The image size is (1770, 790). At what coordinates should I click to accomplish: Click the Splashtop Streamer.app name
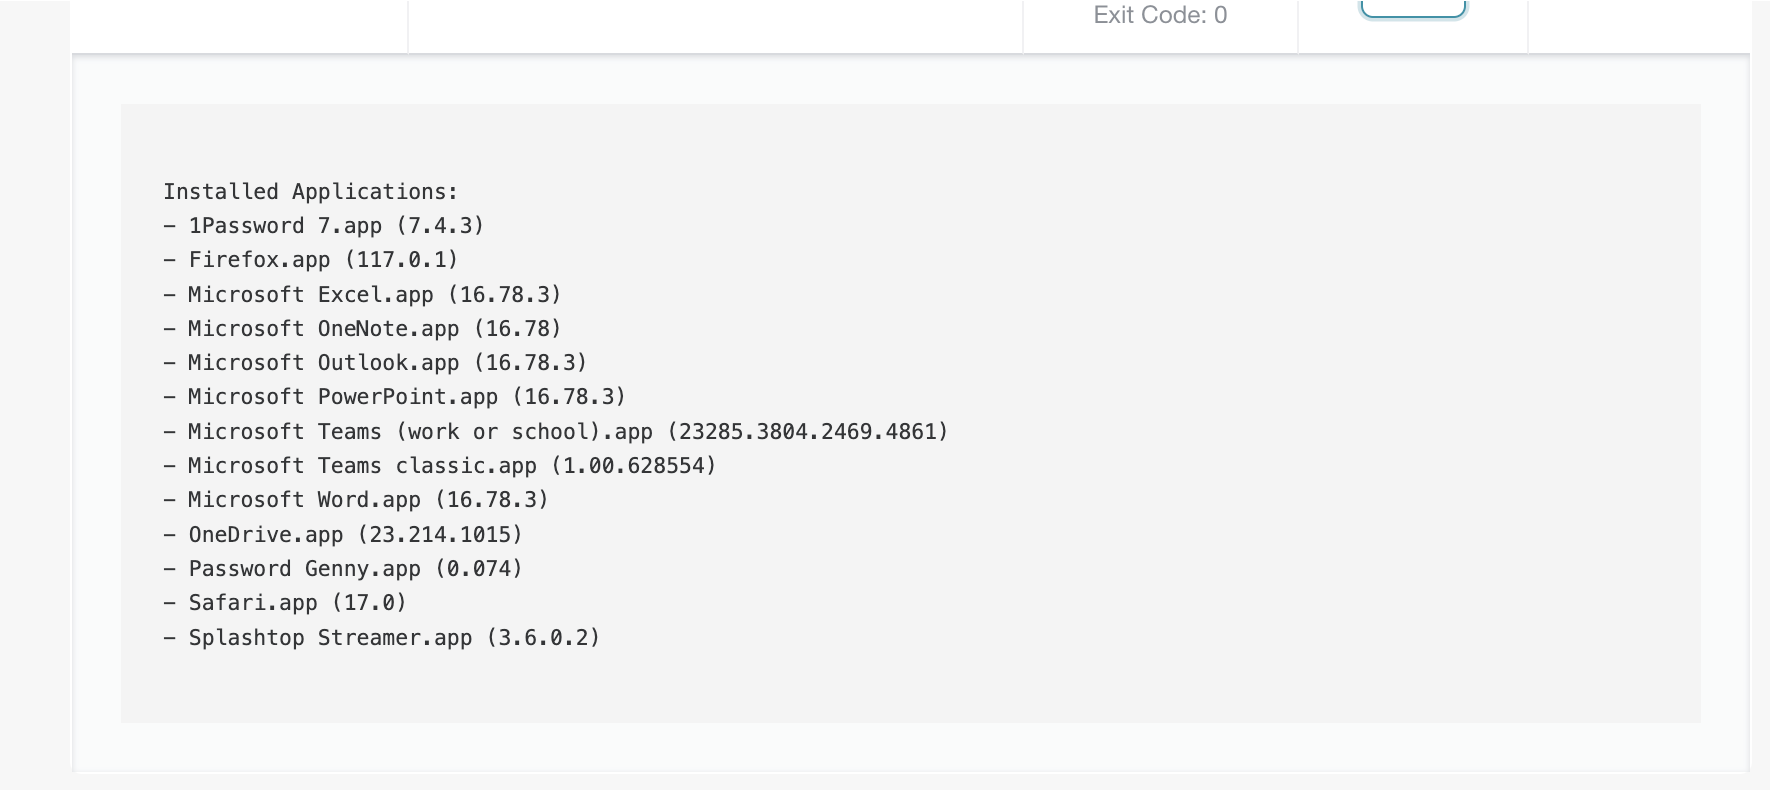click(330, 638)
